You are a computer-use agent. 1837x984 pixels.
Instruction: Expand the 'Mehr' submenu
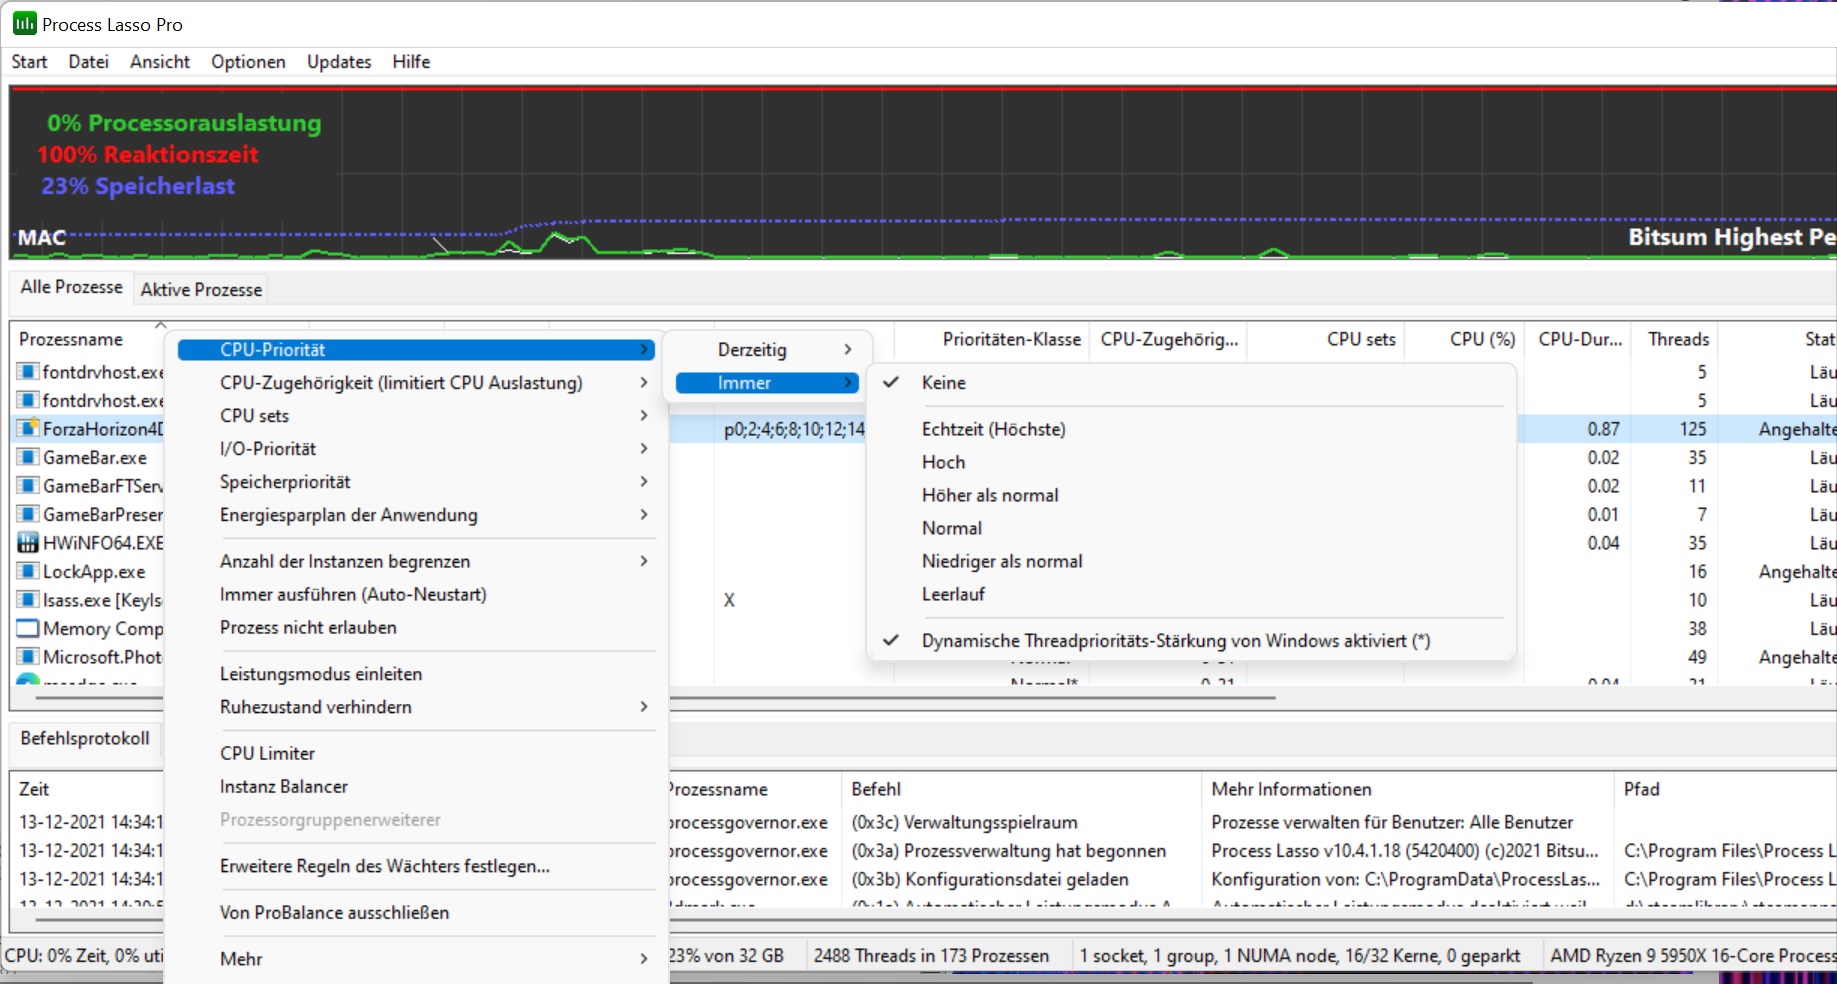tap(416, 959)
